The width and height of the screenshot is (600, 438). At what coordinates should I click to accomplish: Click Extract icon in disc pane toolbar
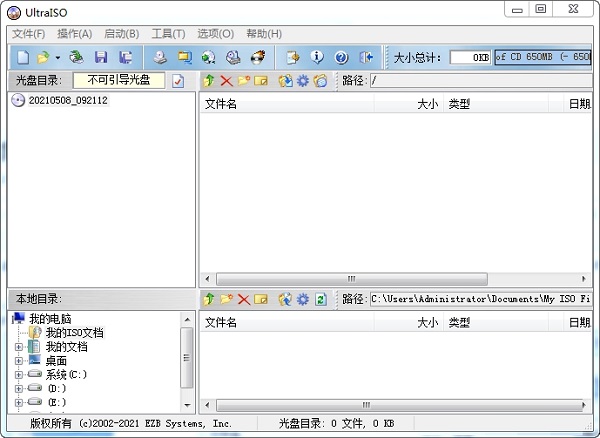click(x=285, y=81)
